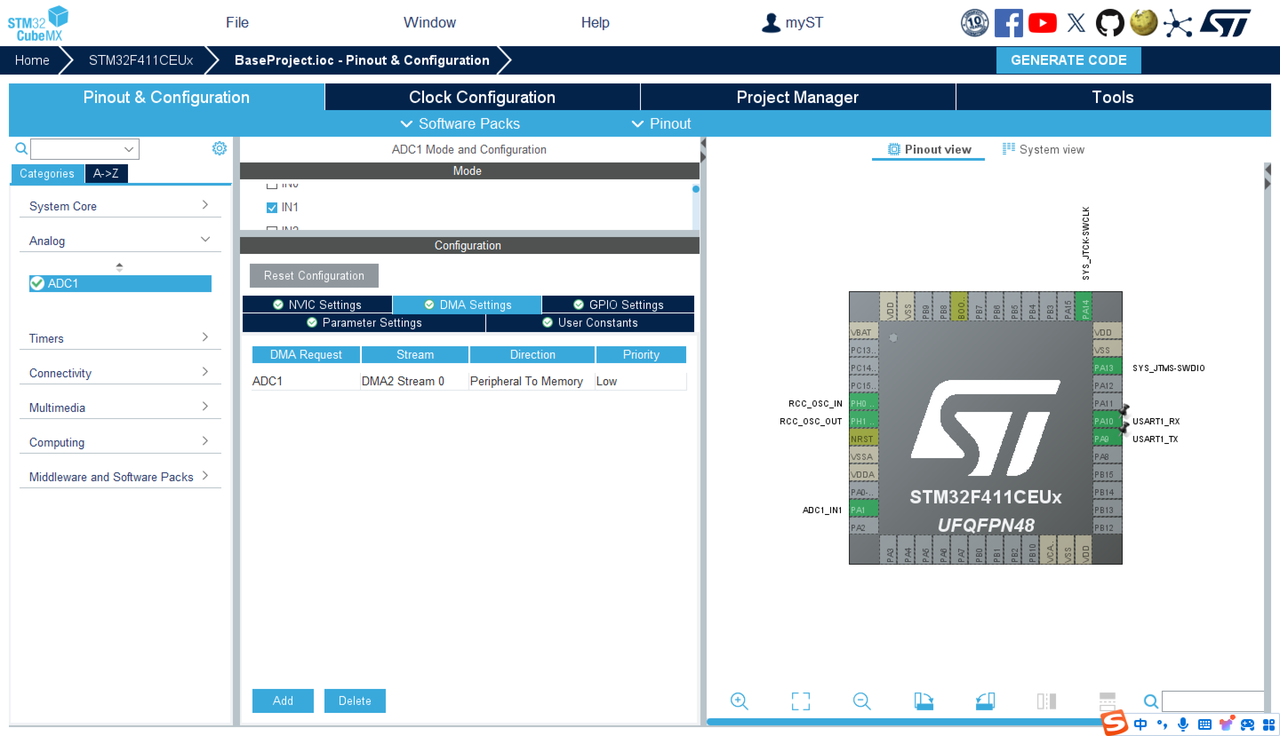The height and width of the screenshot is (736, 1280).
Task: Open the Sogou soft keyboard icon
Action: [1204, 724]
